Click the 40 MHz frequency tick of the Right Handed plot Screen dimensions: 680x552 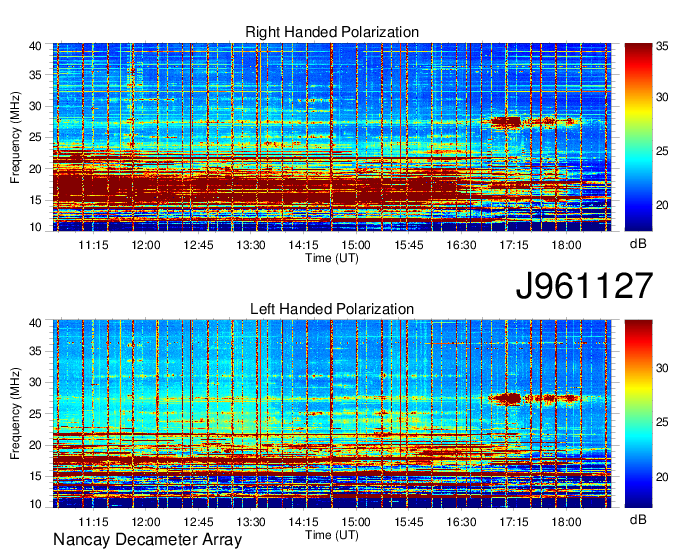[x=35, y=46]
